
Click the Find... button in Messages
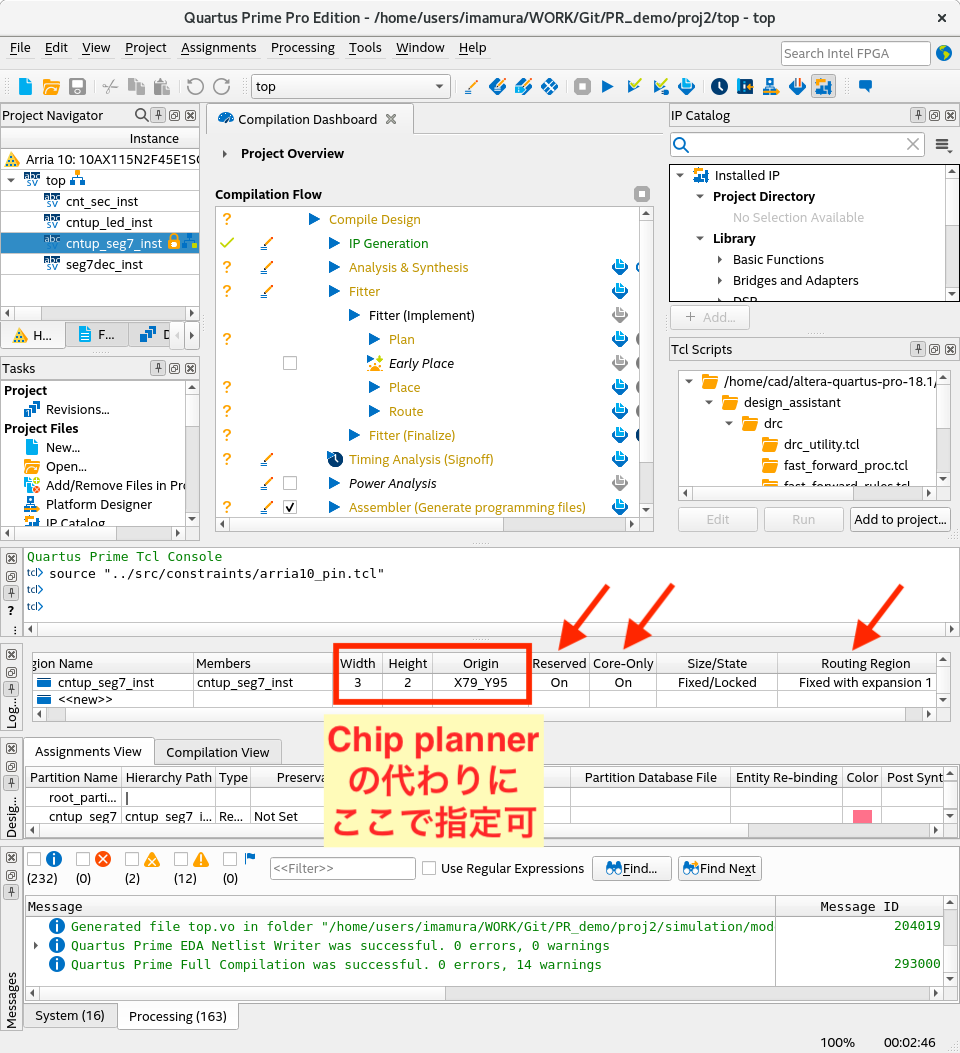tap(631, 868)
